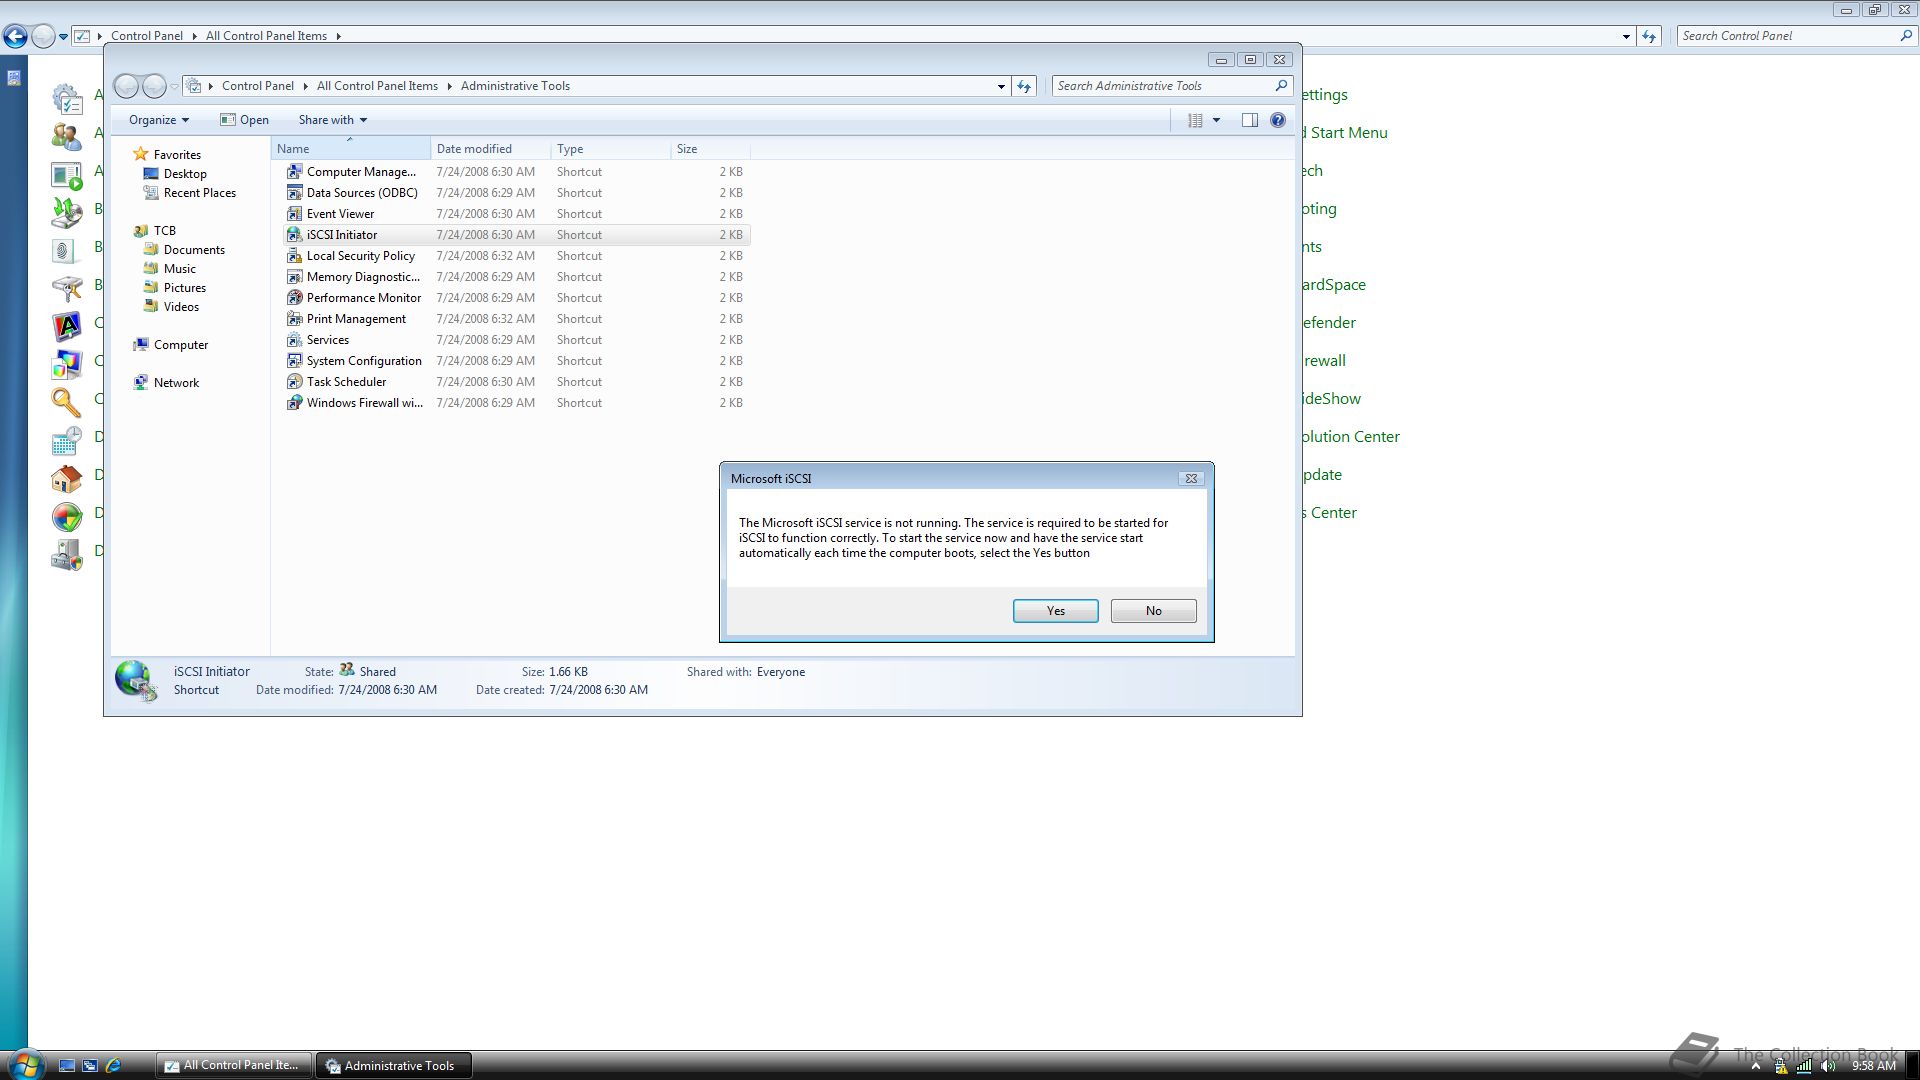Click the volume speaker tray icon
The width and height of the screenshot is (1920, 1080).
coord(1829,1066)
